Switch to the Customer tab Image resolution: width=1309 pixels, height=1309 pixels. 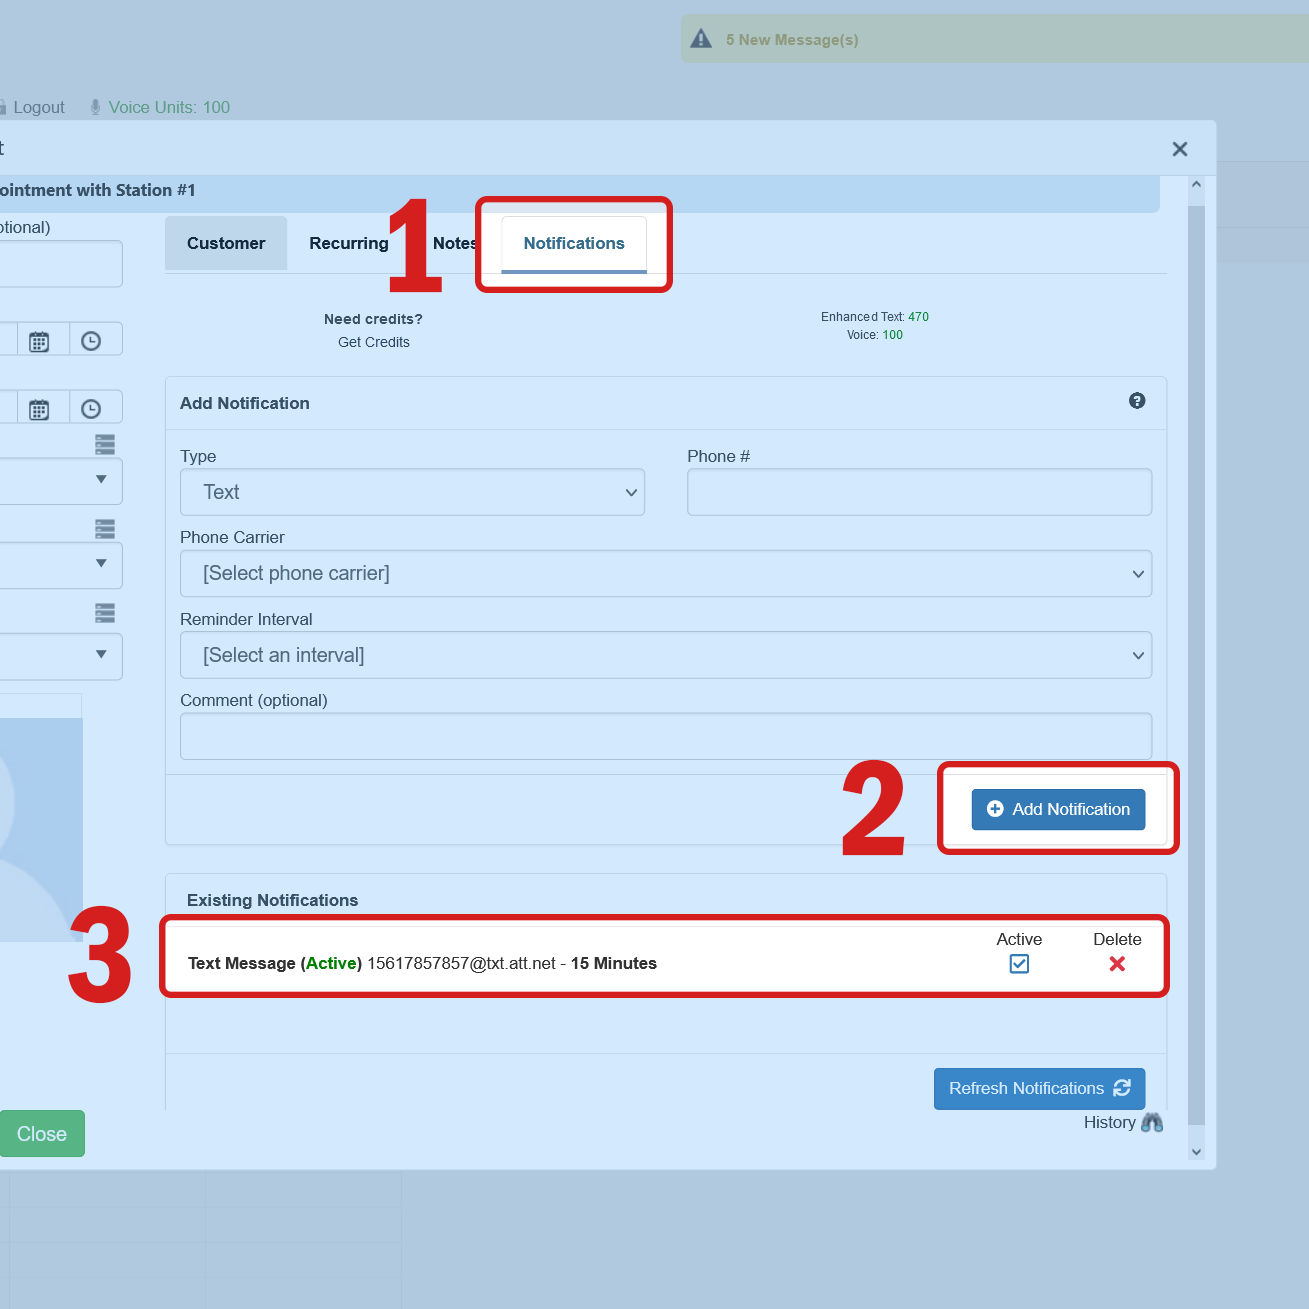226,243
